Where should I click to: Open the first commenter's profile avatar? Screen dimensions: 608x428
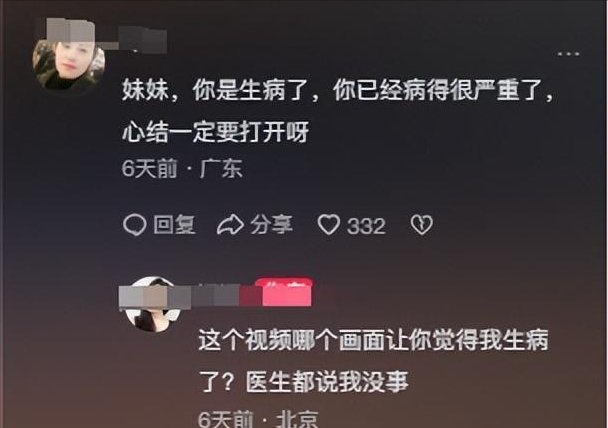point(69,65)
